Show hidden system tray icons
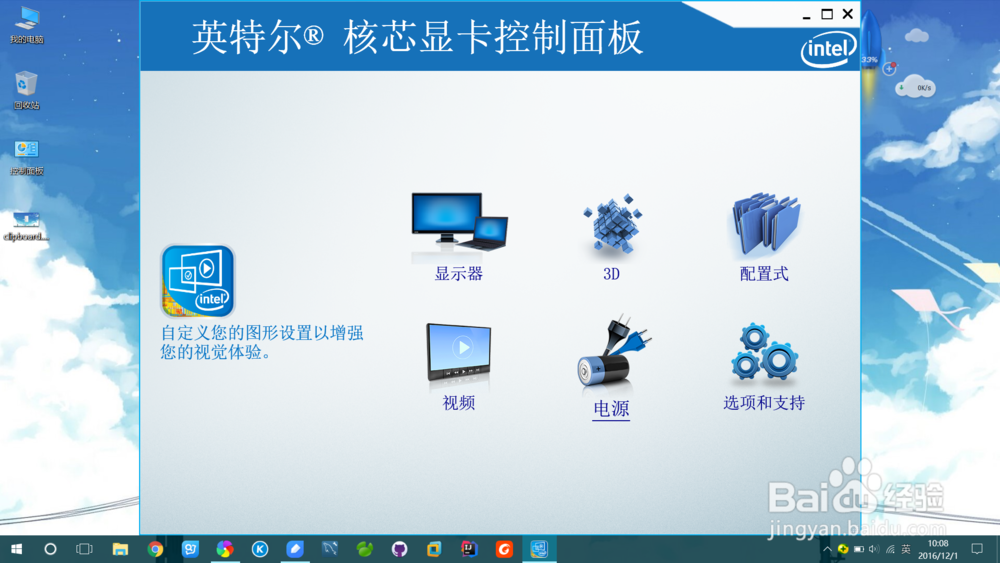The height and width of the screenshot is (563, 1000). [827, 549]
